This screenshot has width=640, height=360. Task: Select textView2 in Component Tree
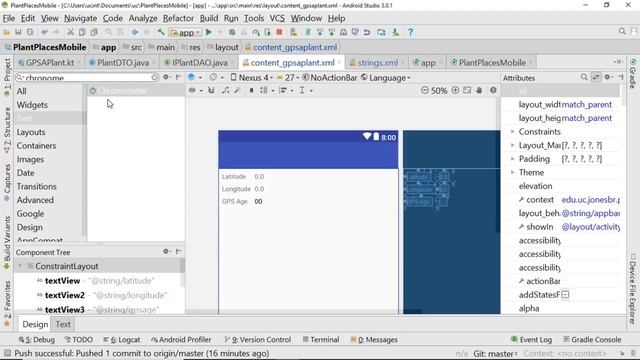(x=64, y=295)
